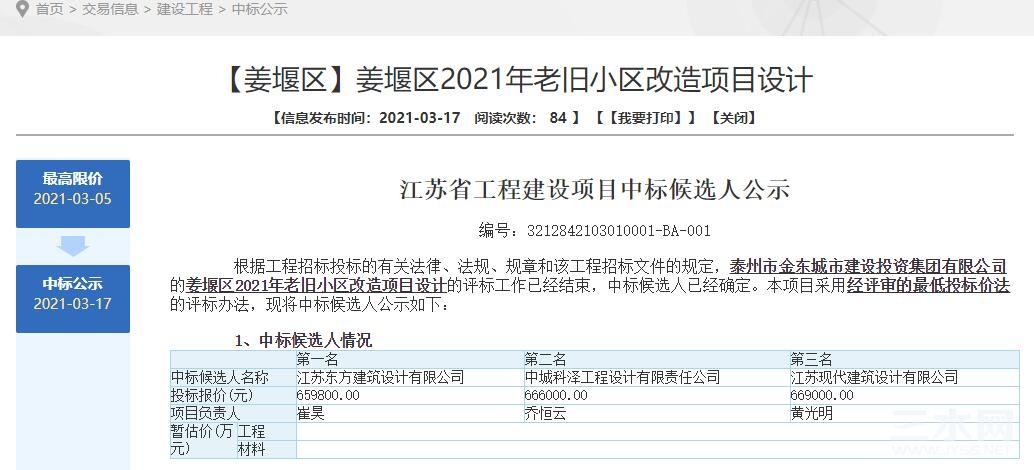The height and width of the screenshot is (470, 1034).
Task: Click the page title 姜堰区2021年老旧小区改造项目设计
Action: click(x=516, y=80)
